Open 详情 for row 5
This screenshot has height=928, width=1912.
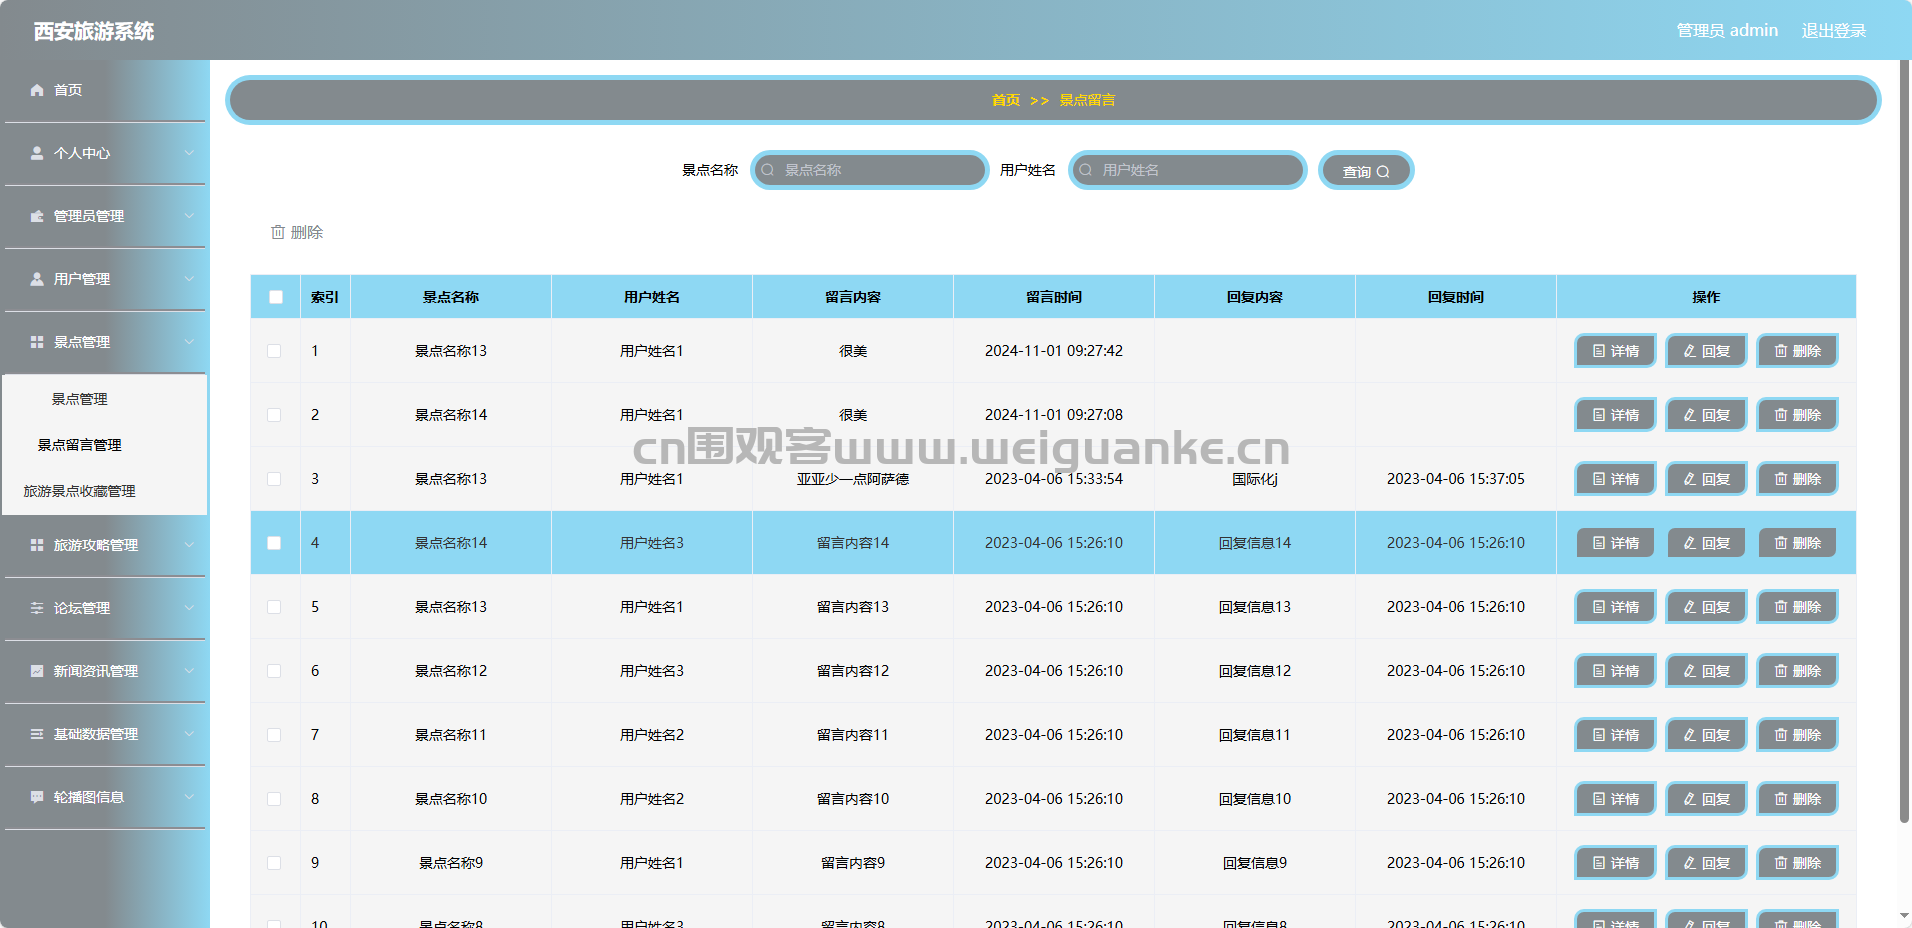tap(1616, 607)
